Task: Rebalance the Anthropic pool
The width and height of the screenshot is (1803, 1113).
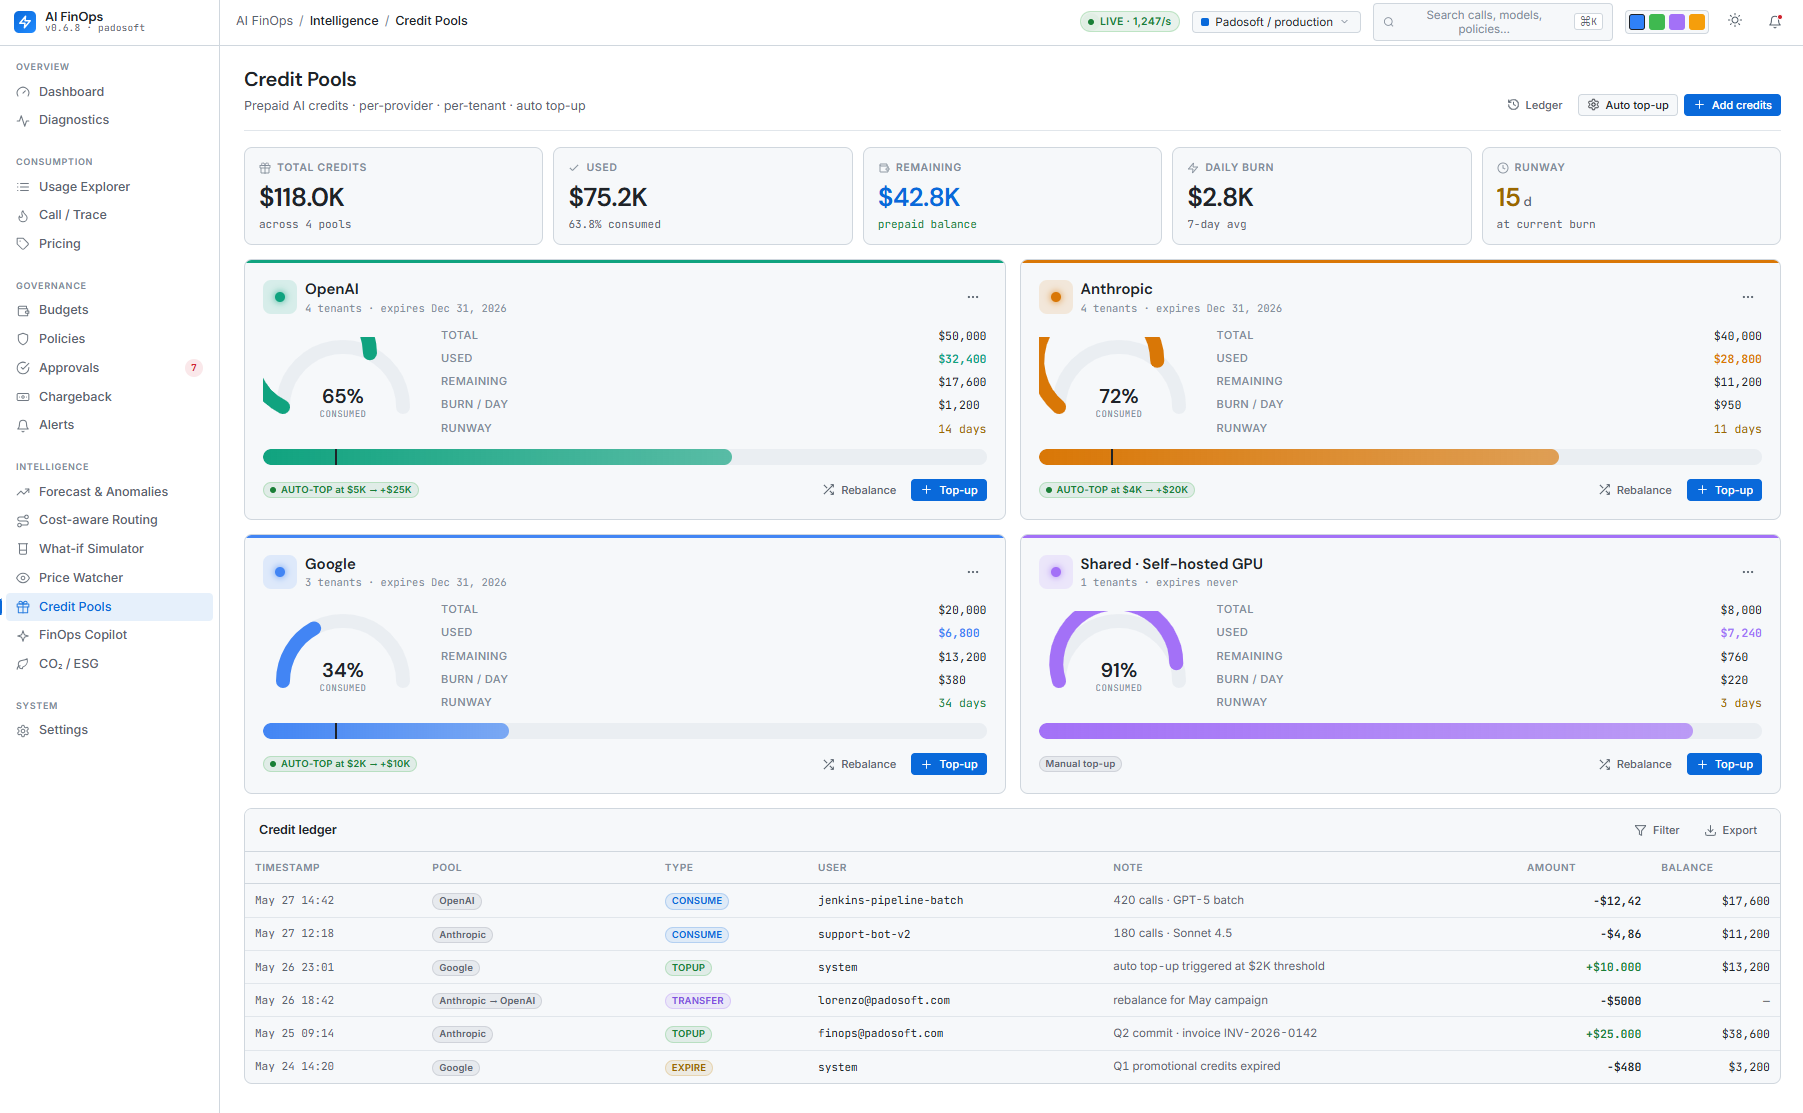Action: (x=1635, y=490)
